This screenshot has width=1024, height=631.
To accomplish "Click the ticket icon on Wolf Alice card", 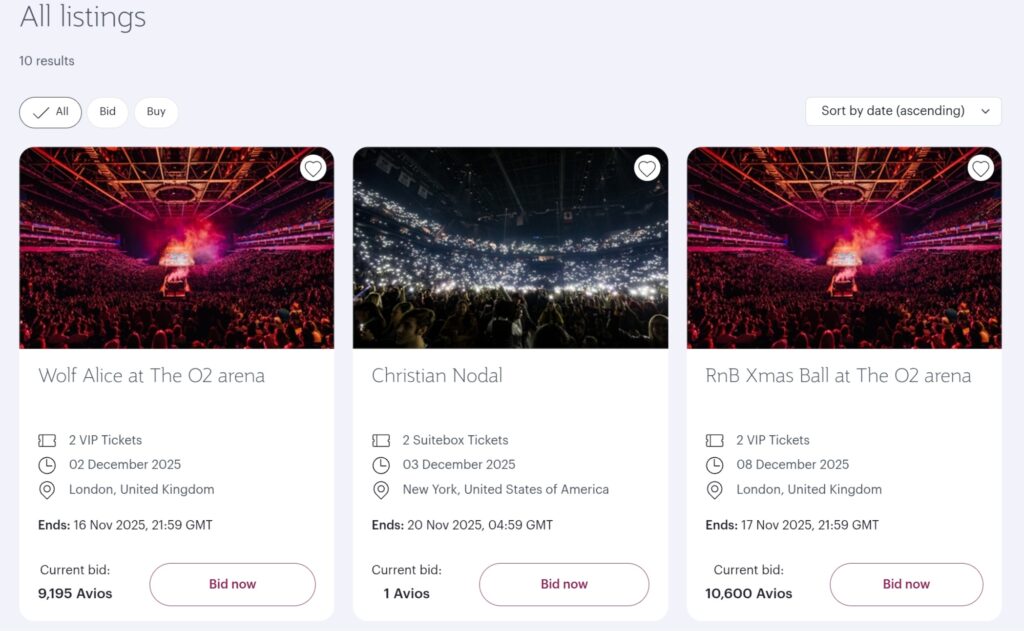I will pyautogui.click(x=47, y=440).
